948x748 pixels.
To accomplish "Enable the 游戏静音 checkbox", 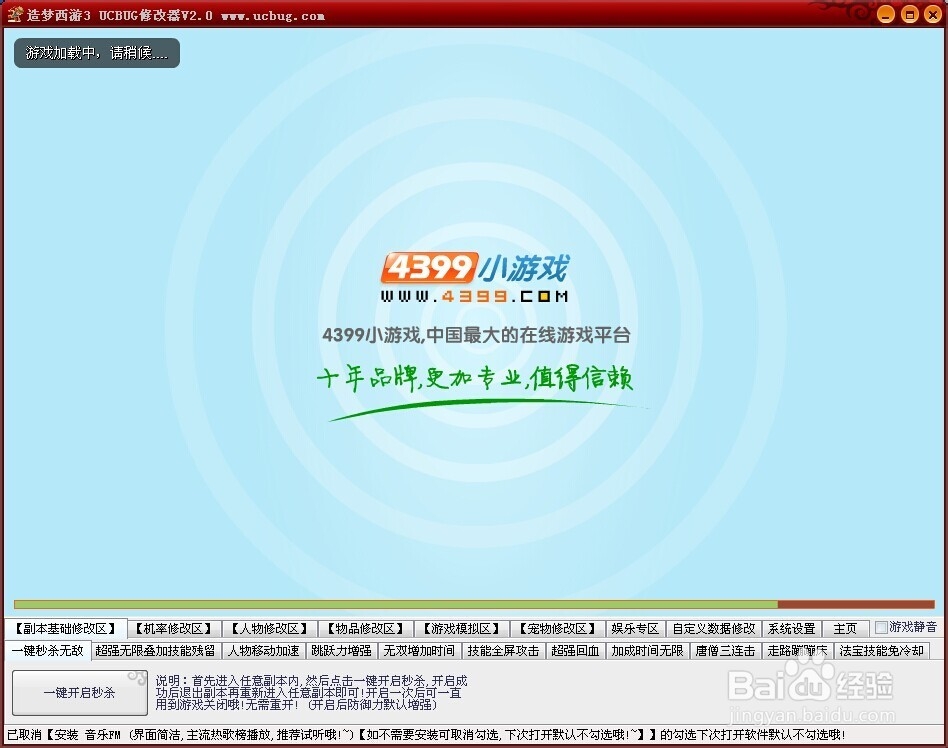I will point(881,627).
